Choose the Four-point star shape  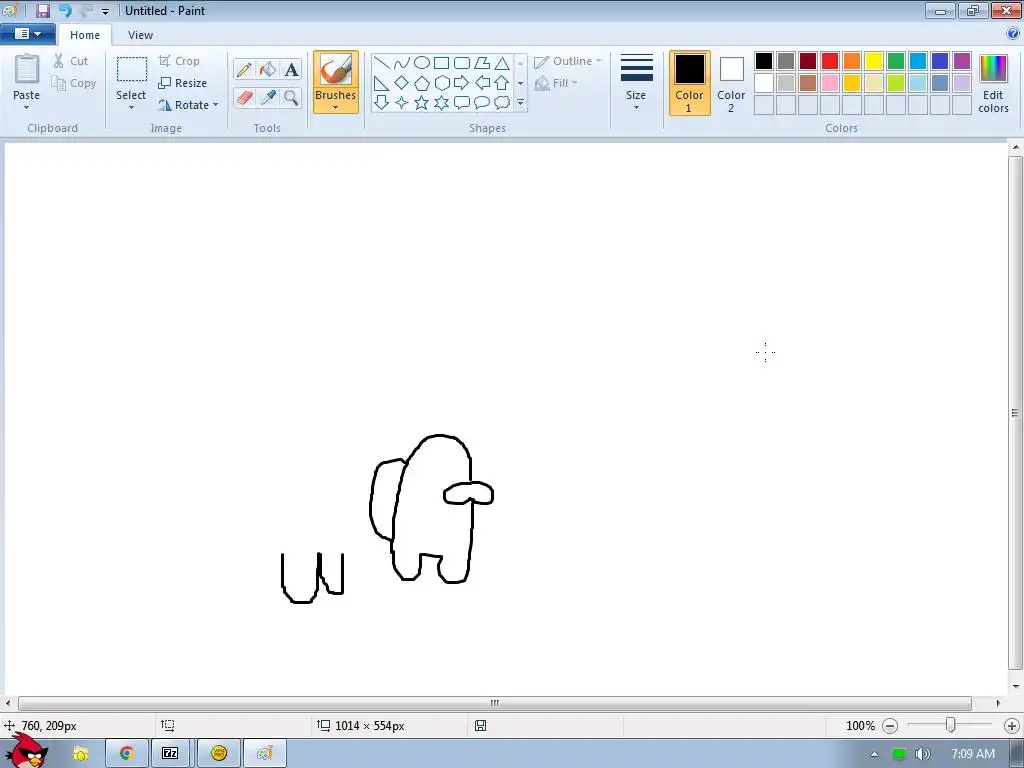(402, 103)
